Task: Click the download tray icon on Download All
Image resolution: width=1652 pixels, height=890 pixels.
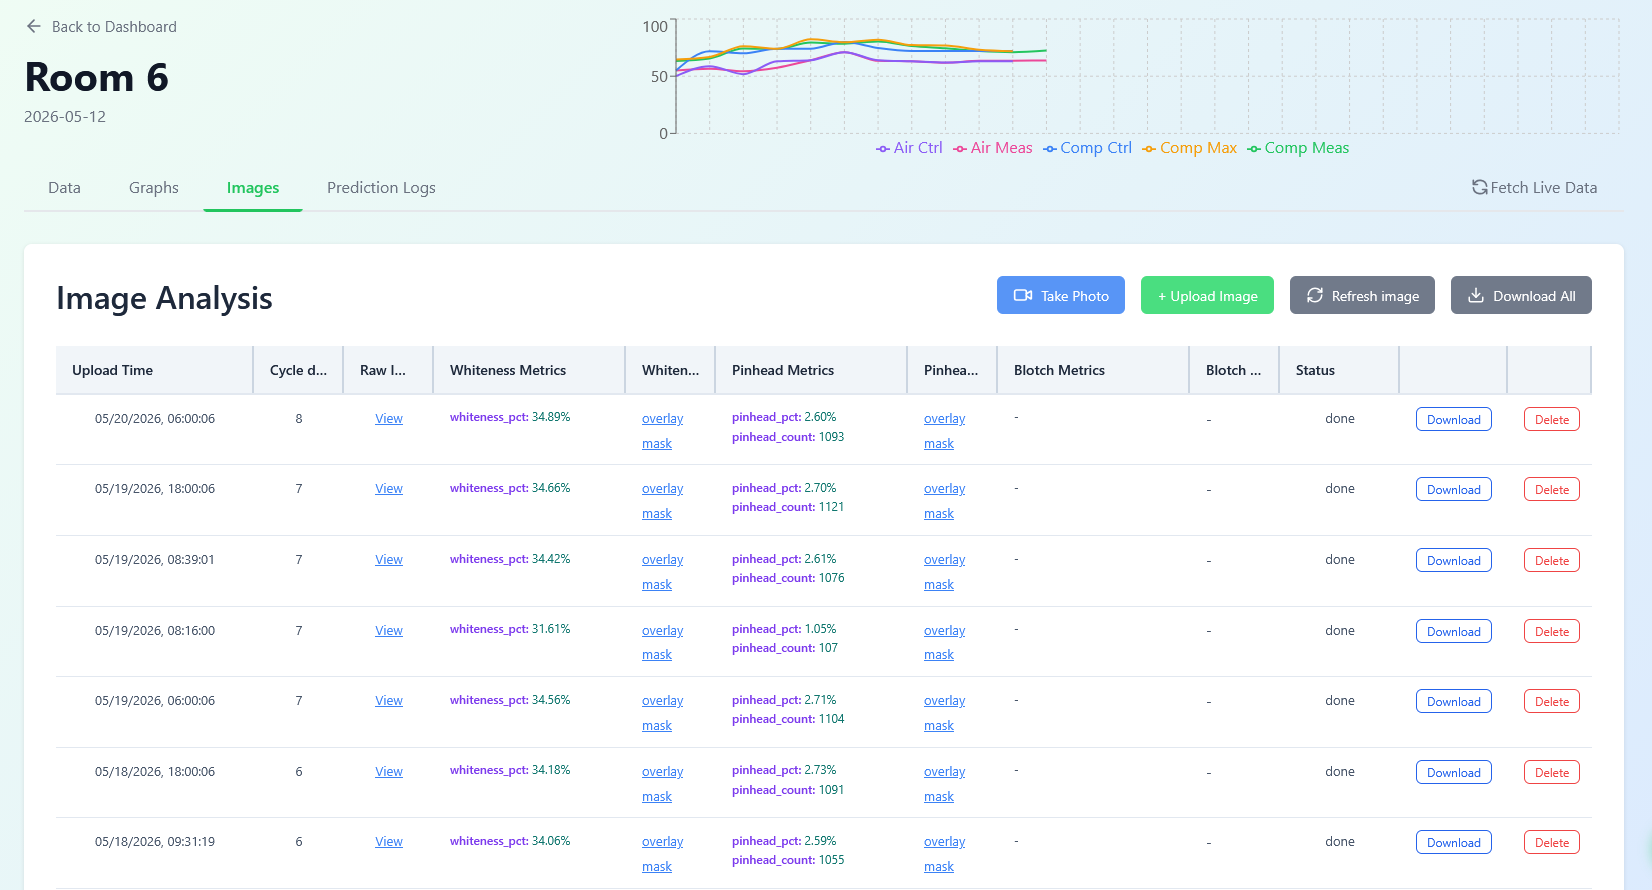Action: (1475, 295)
